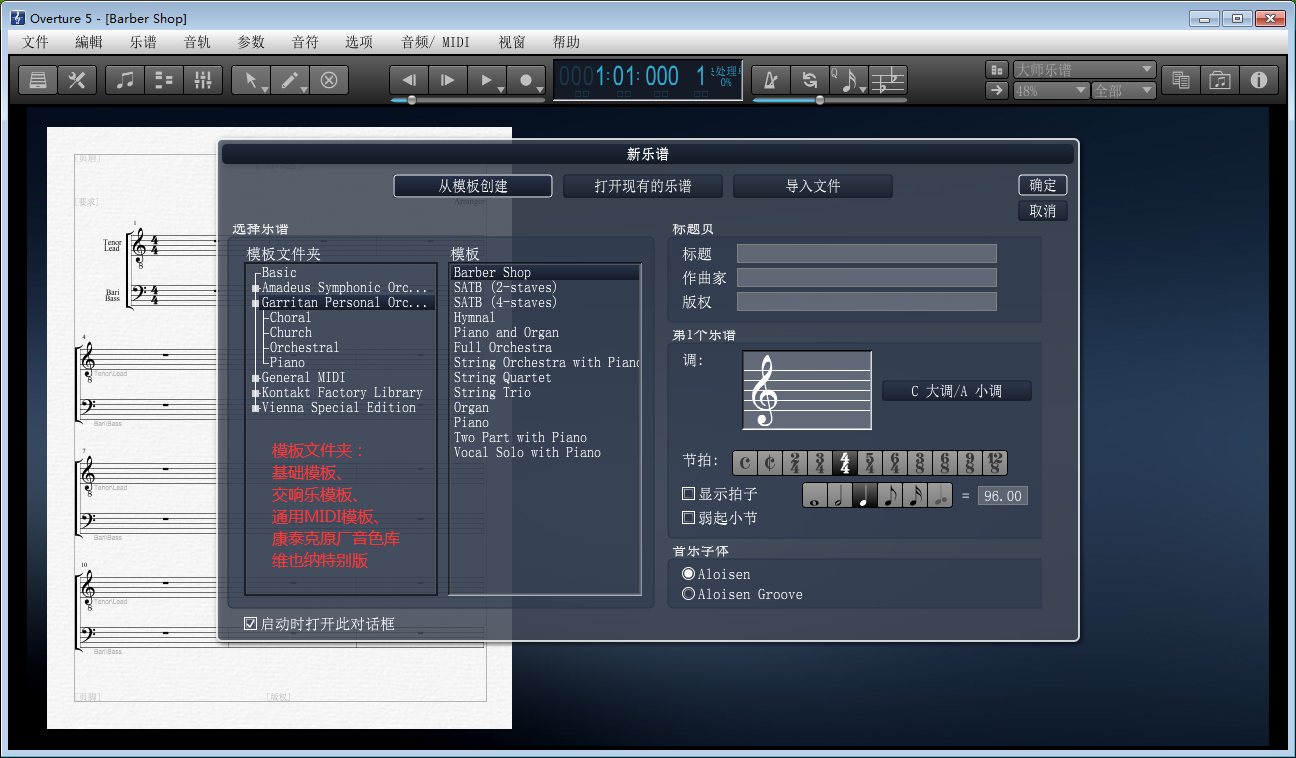Confirm with the 确定 button

click(x=1043, y=185)
